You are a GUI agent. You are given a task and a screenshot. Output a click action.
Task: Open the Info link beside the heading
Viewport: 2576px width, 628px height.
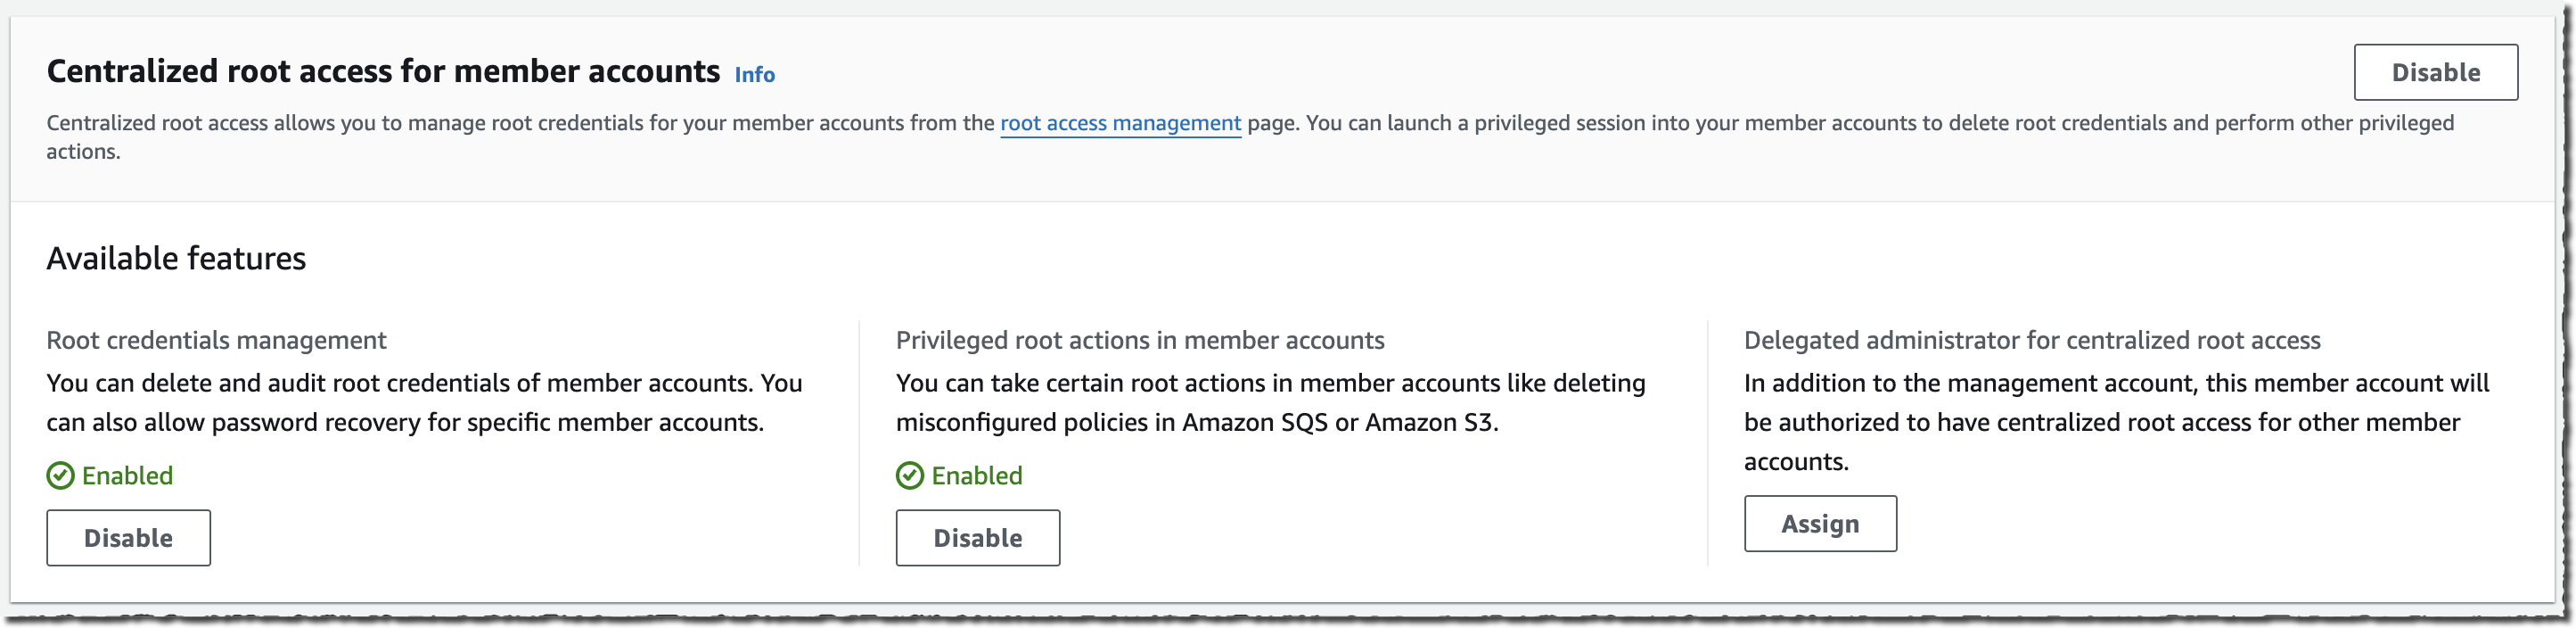(754, 75)
